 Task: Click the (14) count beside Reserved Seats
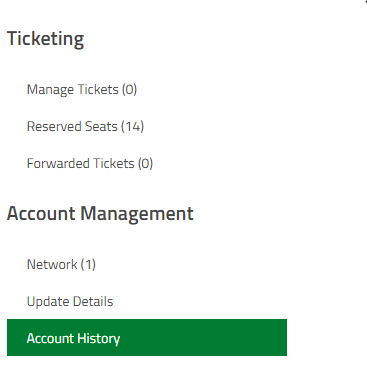click(x=132, y=127)
